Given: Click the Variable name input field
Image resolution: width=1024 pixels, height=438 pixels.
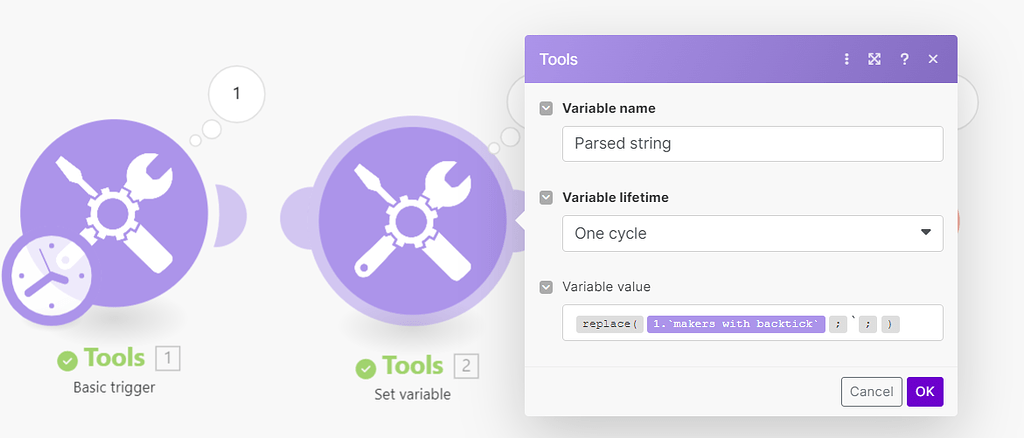Looking at the screenshot, I should coord(752,143).
